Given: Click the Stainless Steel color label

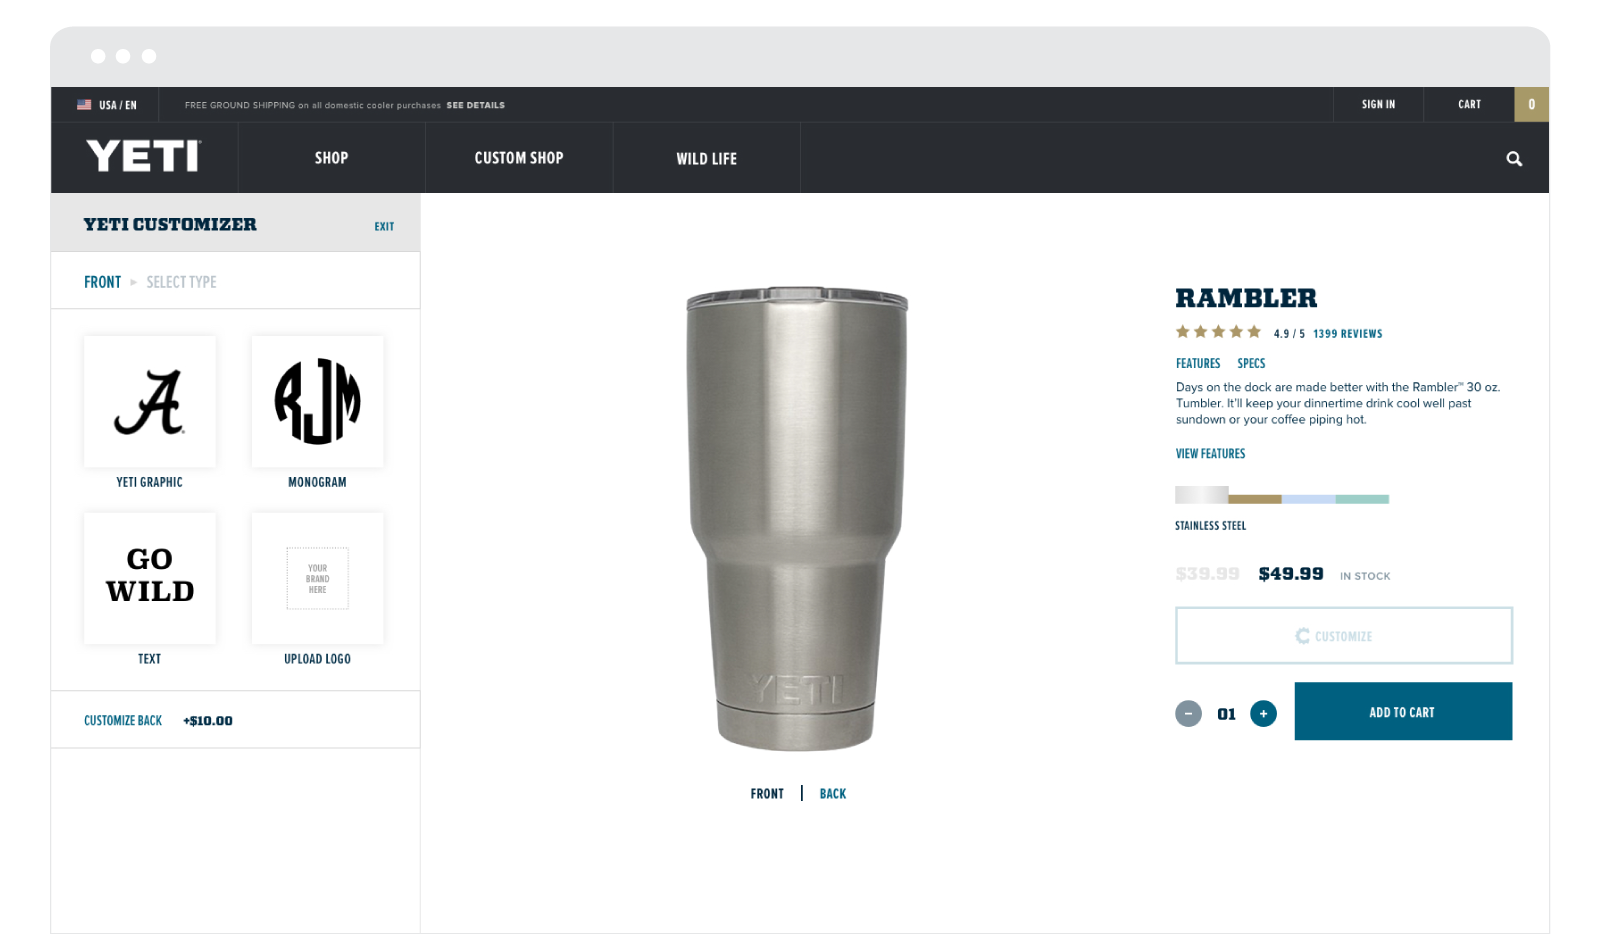Looking at the screenshot, I should tap(1210, 526).
